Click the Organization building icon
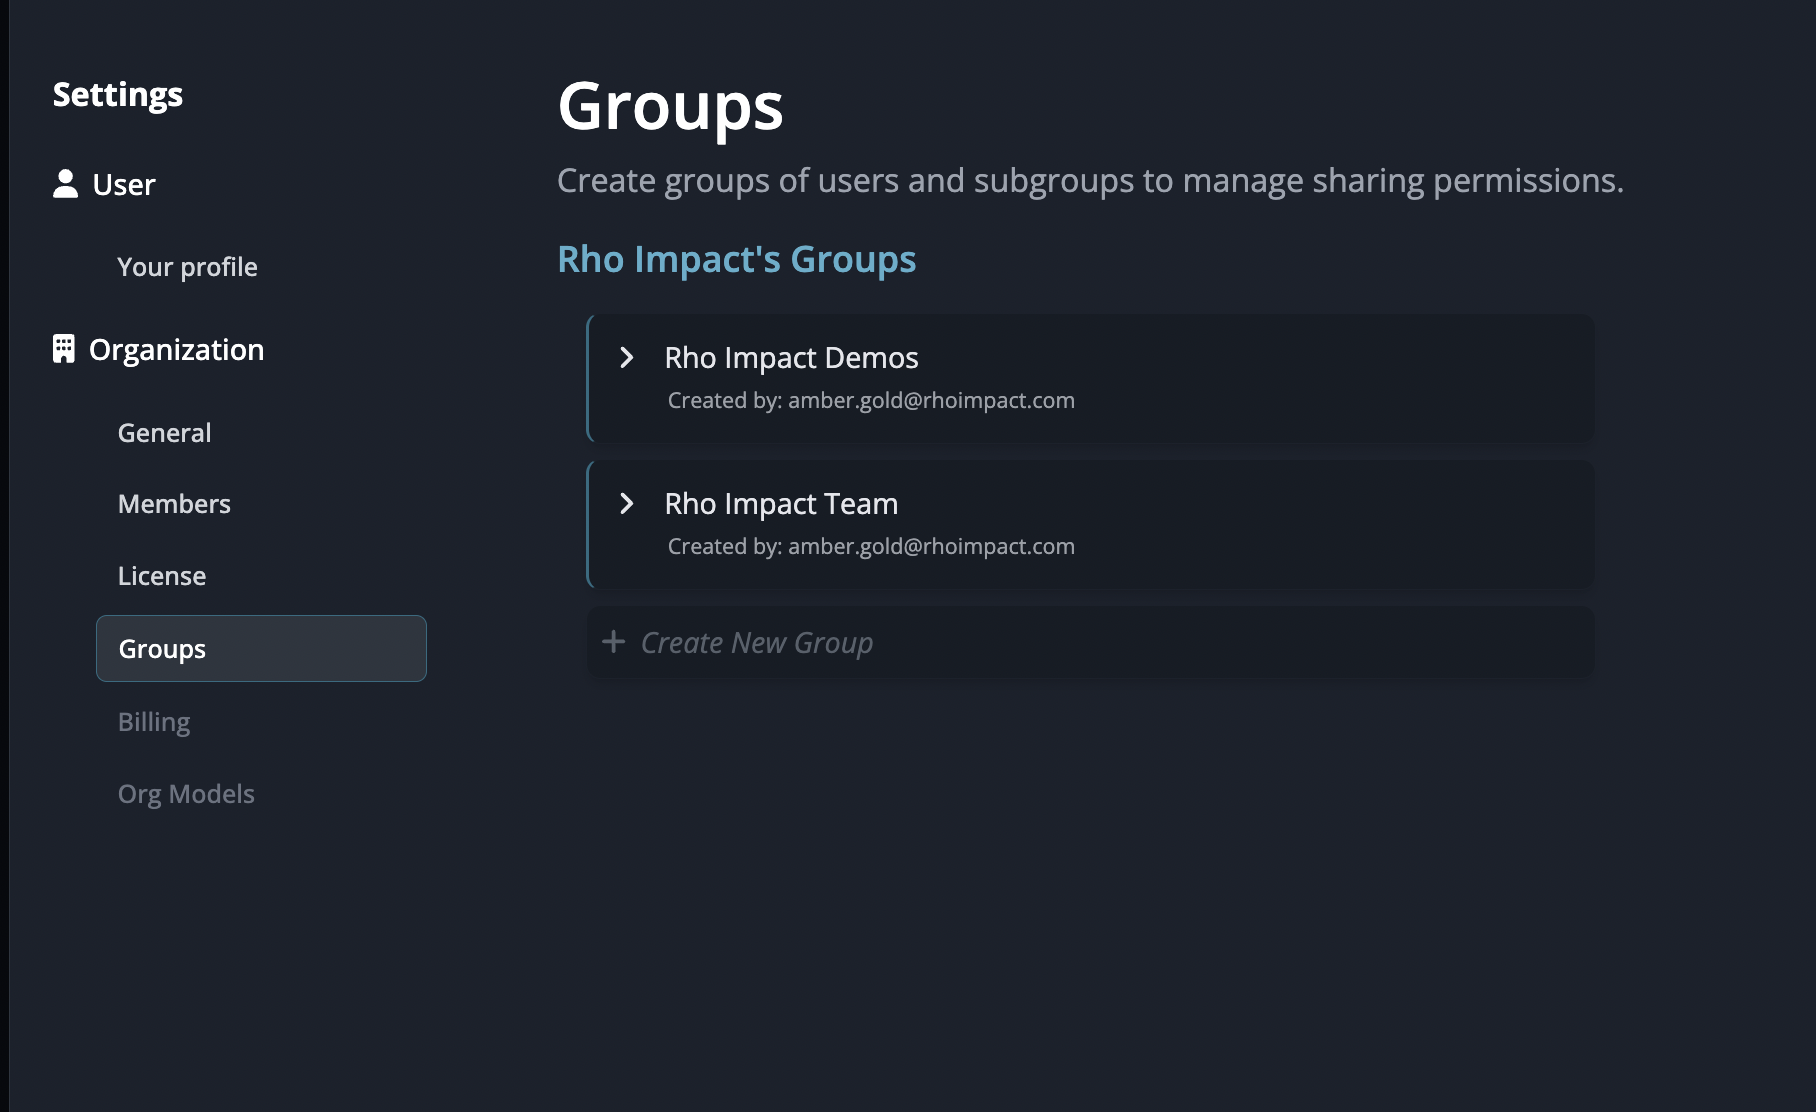The width and height of the screenshot is (1816, 1112). pyautogui.click(x=64, y=349)
